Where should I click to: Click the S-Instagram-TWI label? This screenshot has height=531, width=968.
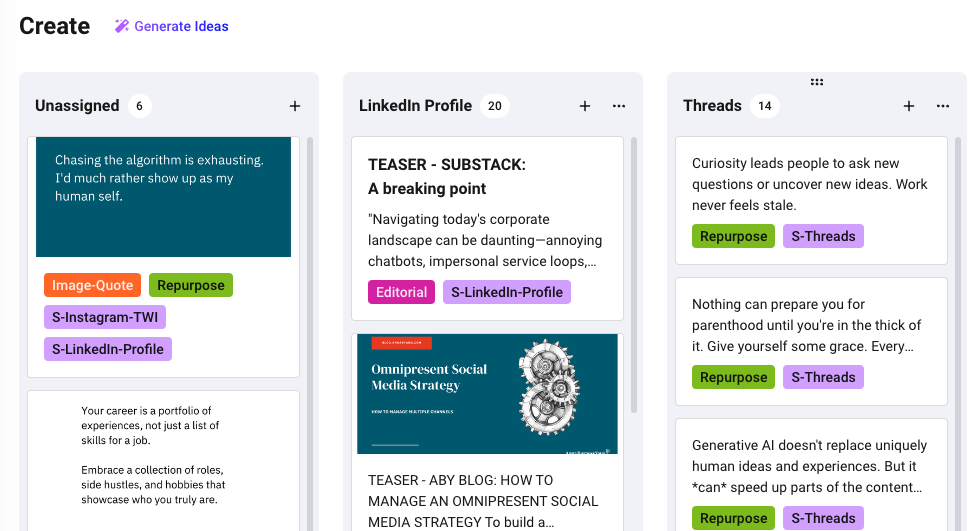[x=105, y=317]
